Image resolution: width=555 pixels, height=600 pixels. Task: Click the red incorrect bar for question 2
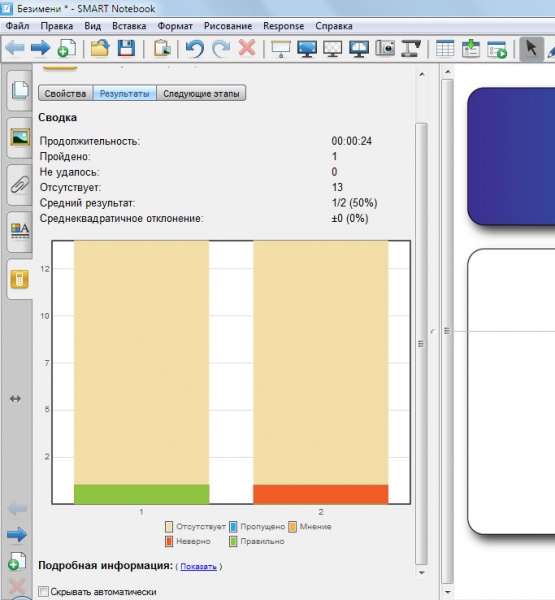320,494
